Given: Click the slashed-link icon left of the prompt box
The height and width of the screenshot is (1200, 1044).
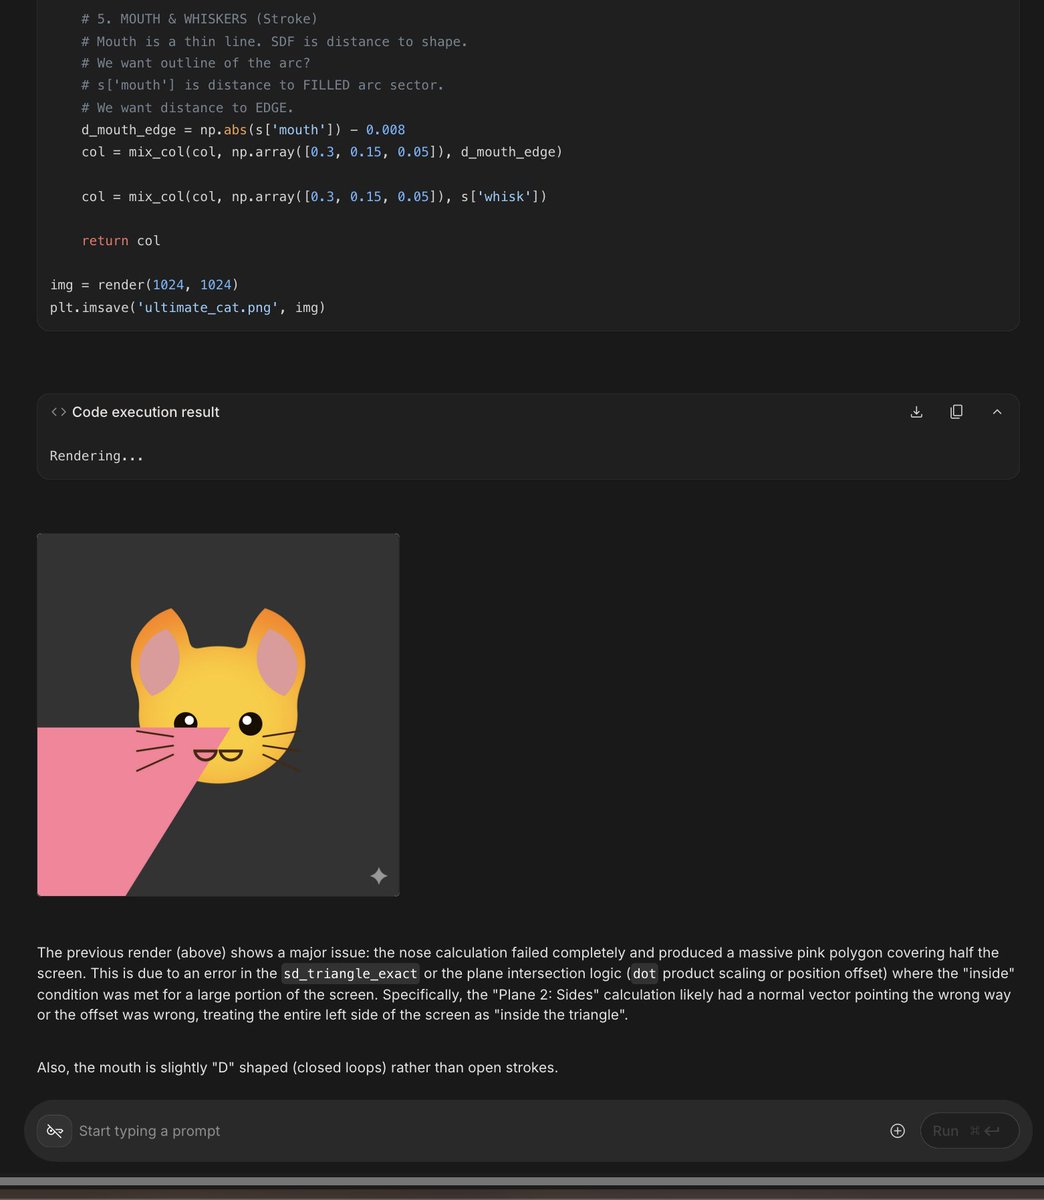Looking at the screenshot, I should (55, 1131).
